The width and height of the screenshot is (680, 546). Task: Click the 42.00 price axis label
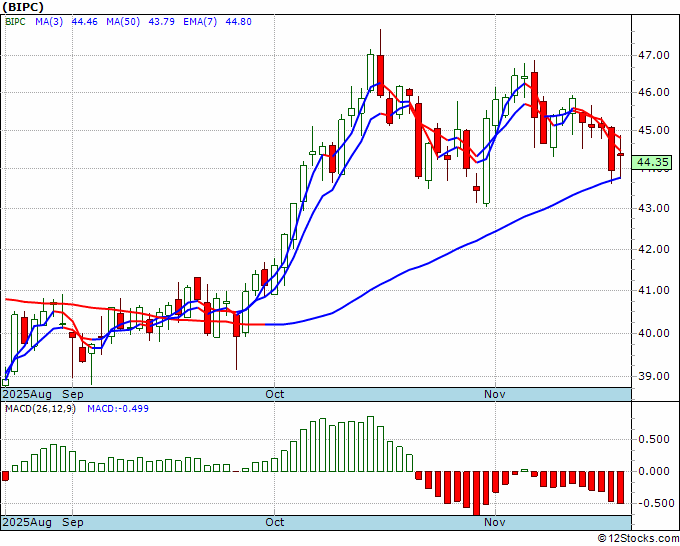[653, 249]
